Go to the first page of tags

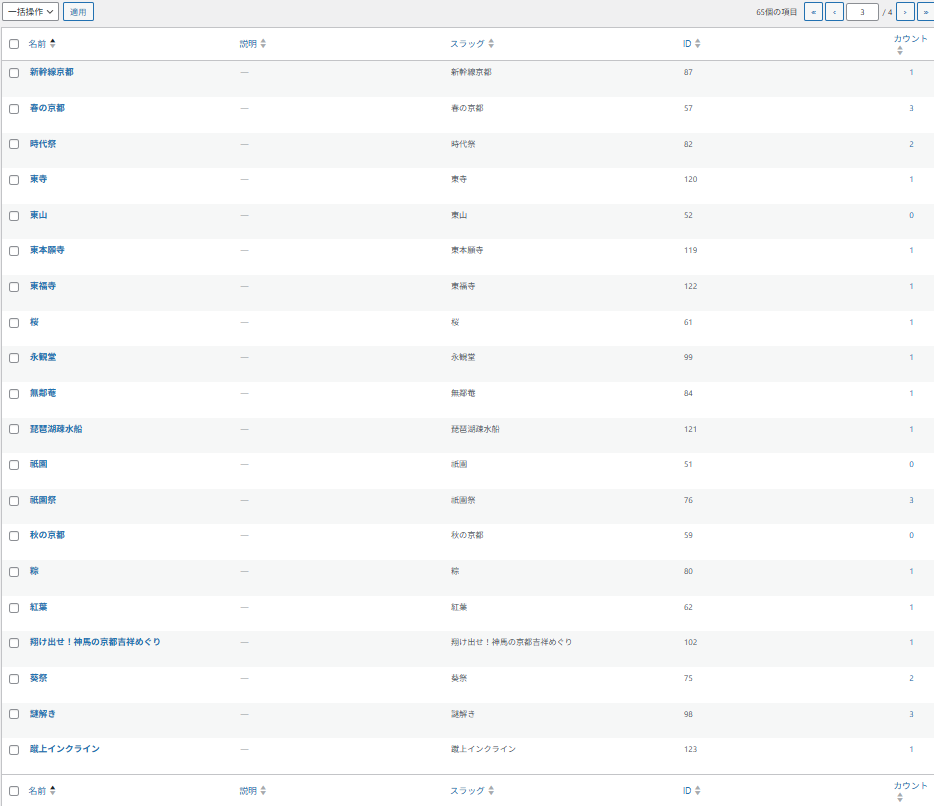click(813, 12)
